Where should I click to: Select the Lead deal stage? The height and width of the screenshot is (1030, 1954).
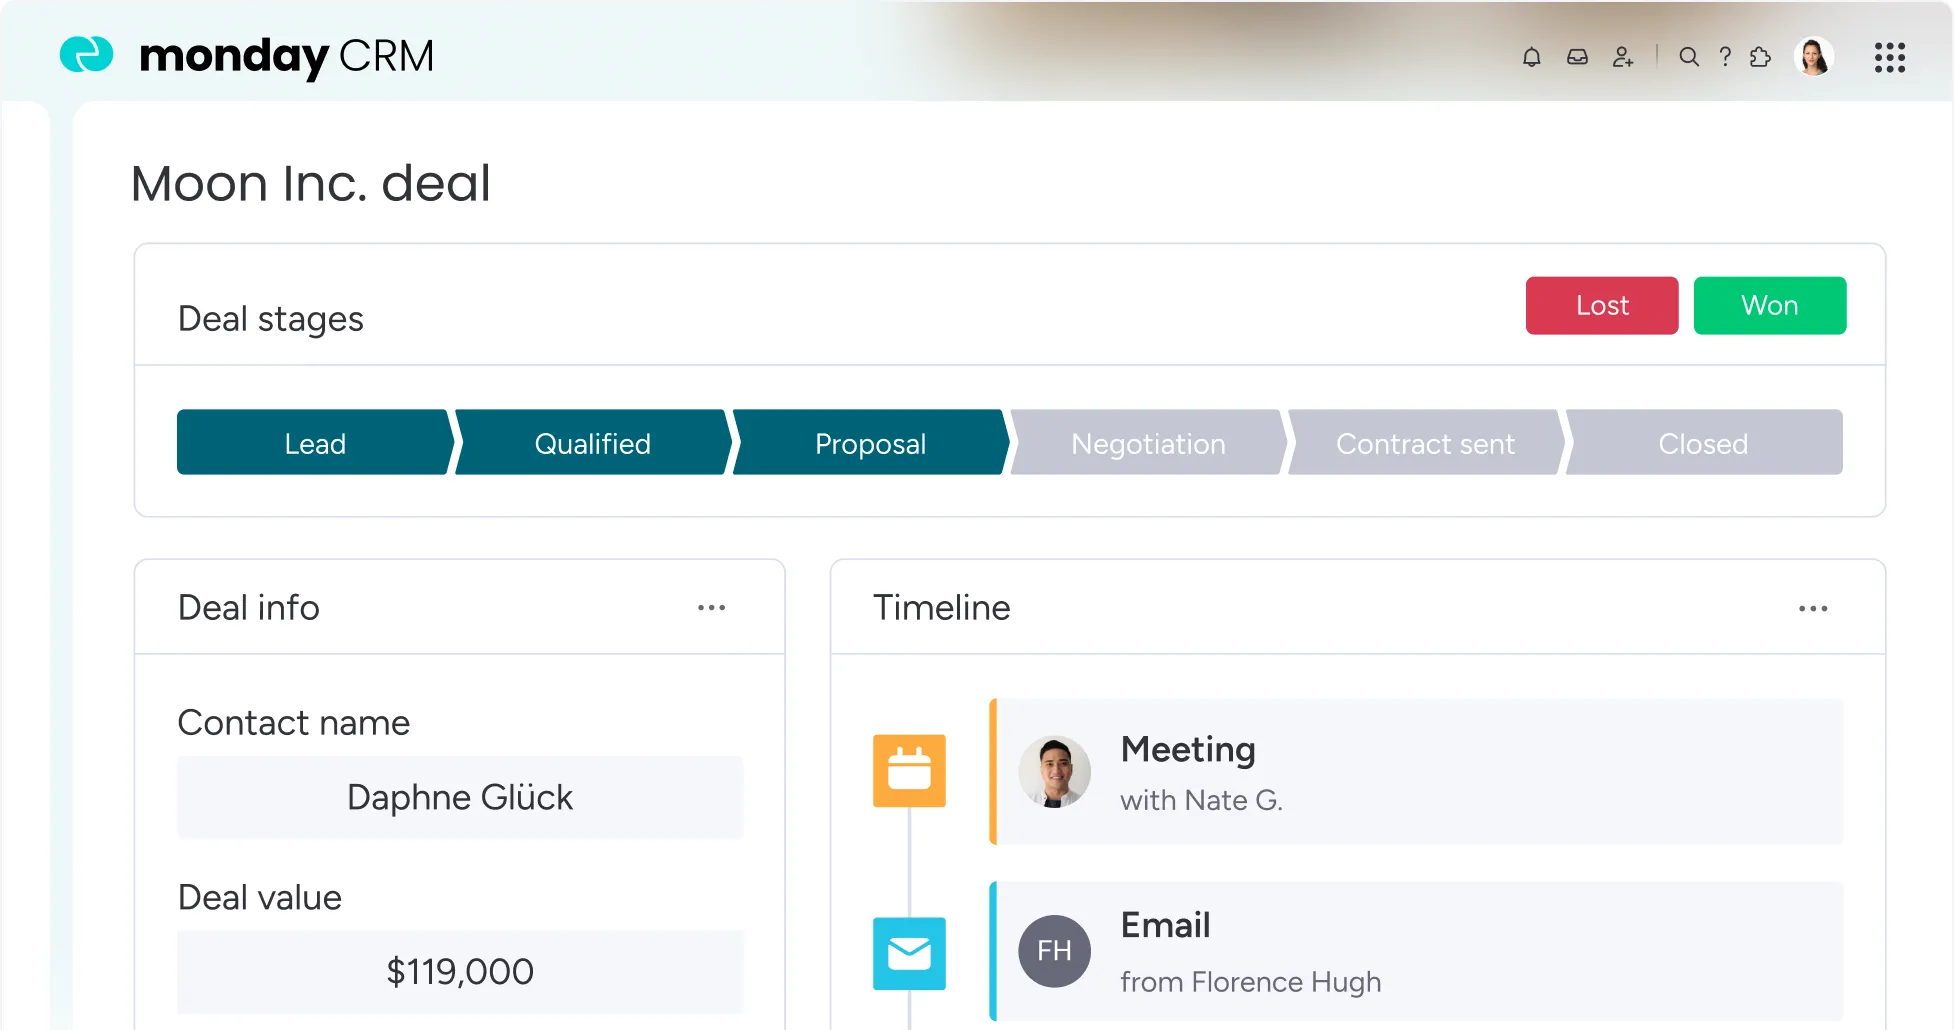(x=315, y=442)
